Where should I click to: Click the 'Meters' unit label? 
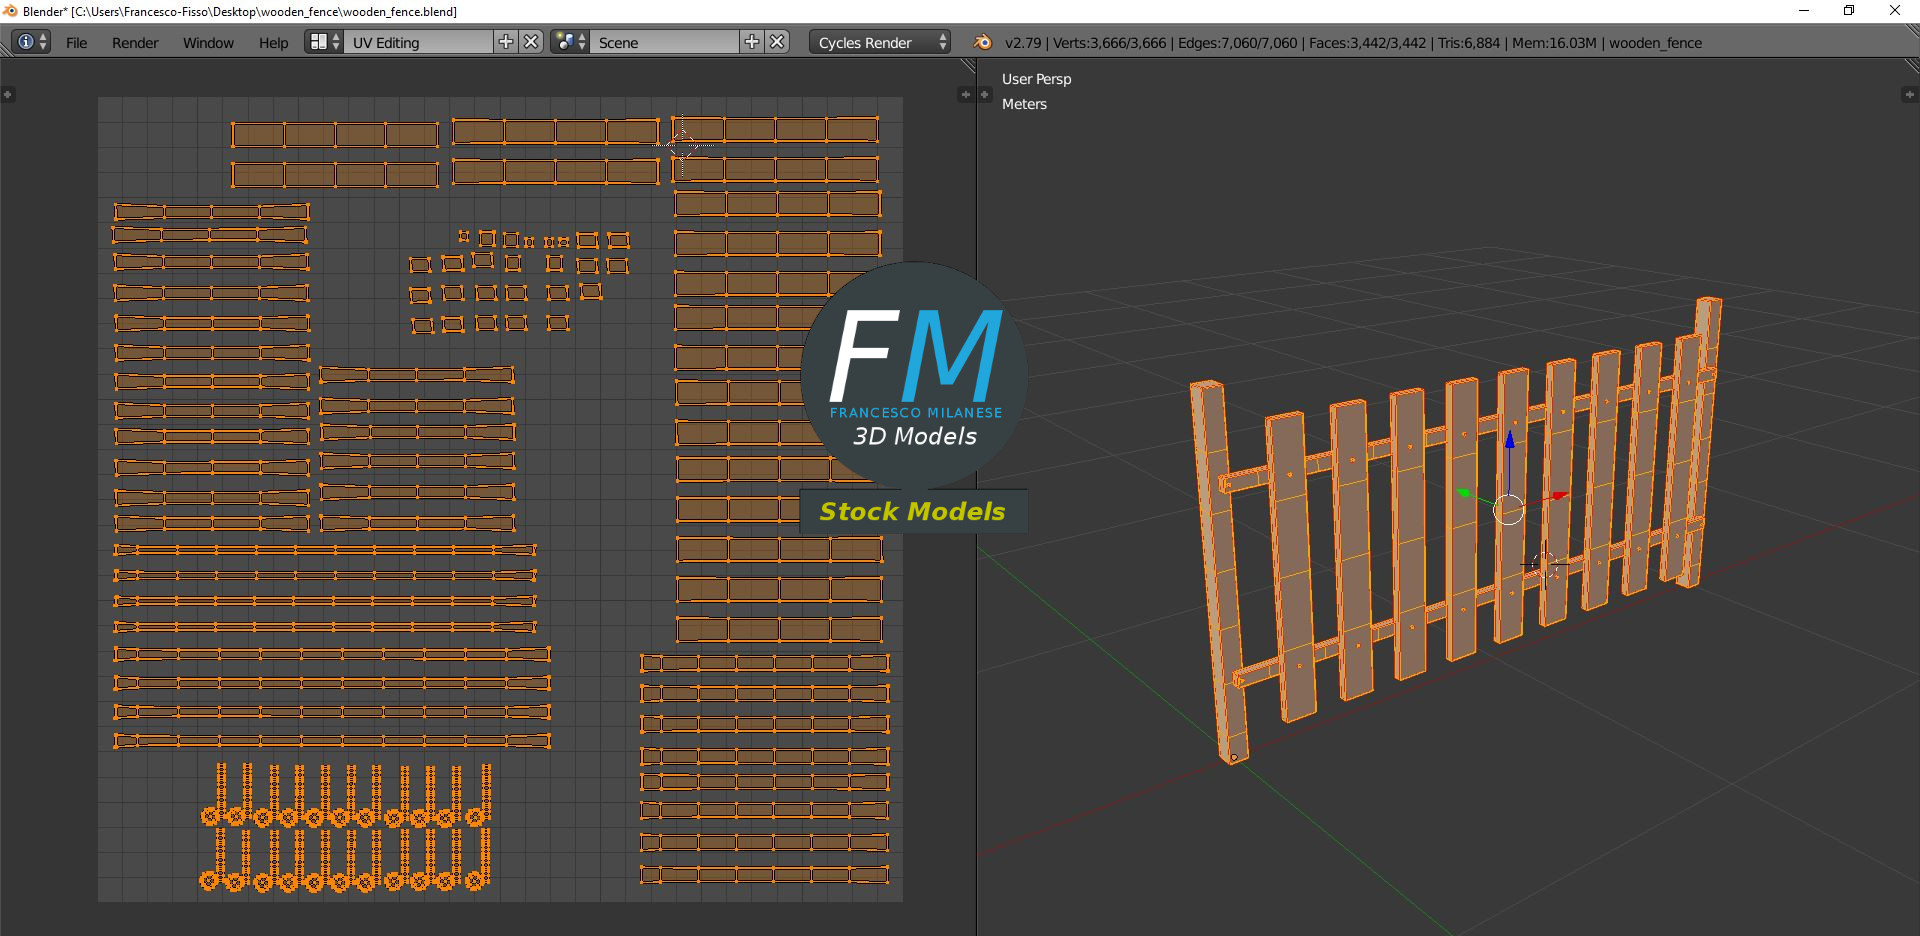[x=1024, y=104]
